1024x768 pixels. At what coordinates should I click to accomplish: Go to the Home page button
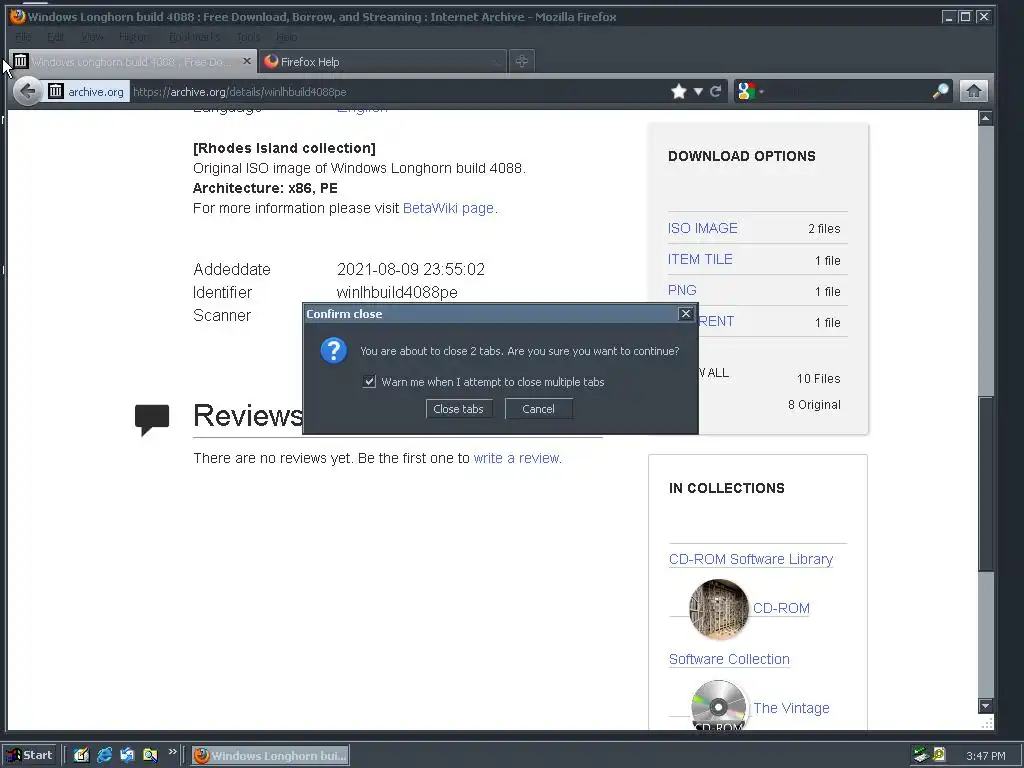(973, 91)
